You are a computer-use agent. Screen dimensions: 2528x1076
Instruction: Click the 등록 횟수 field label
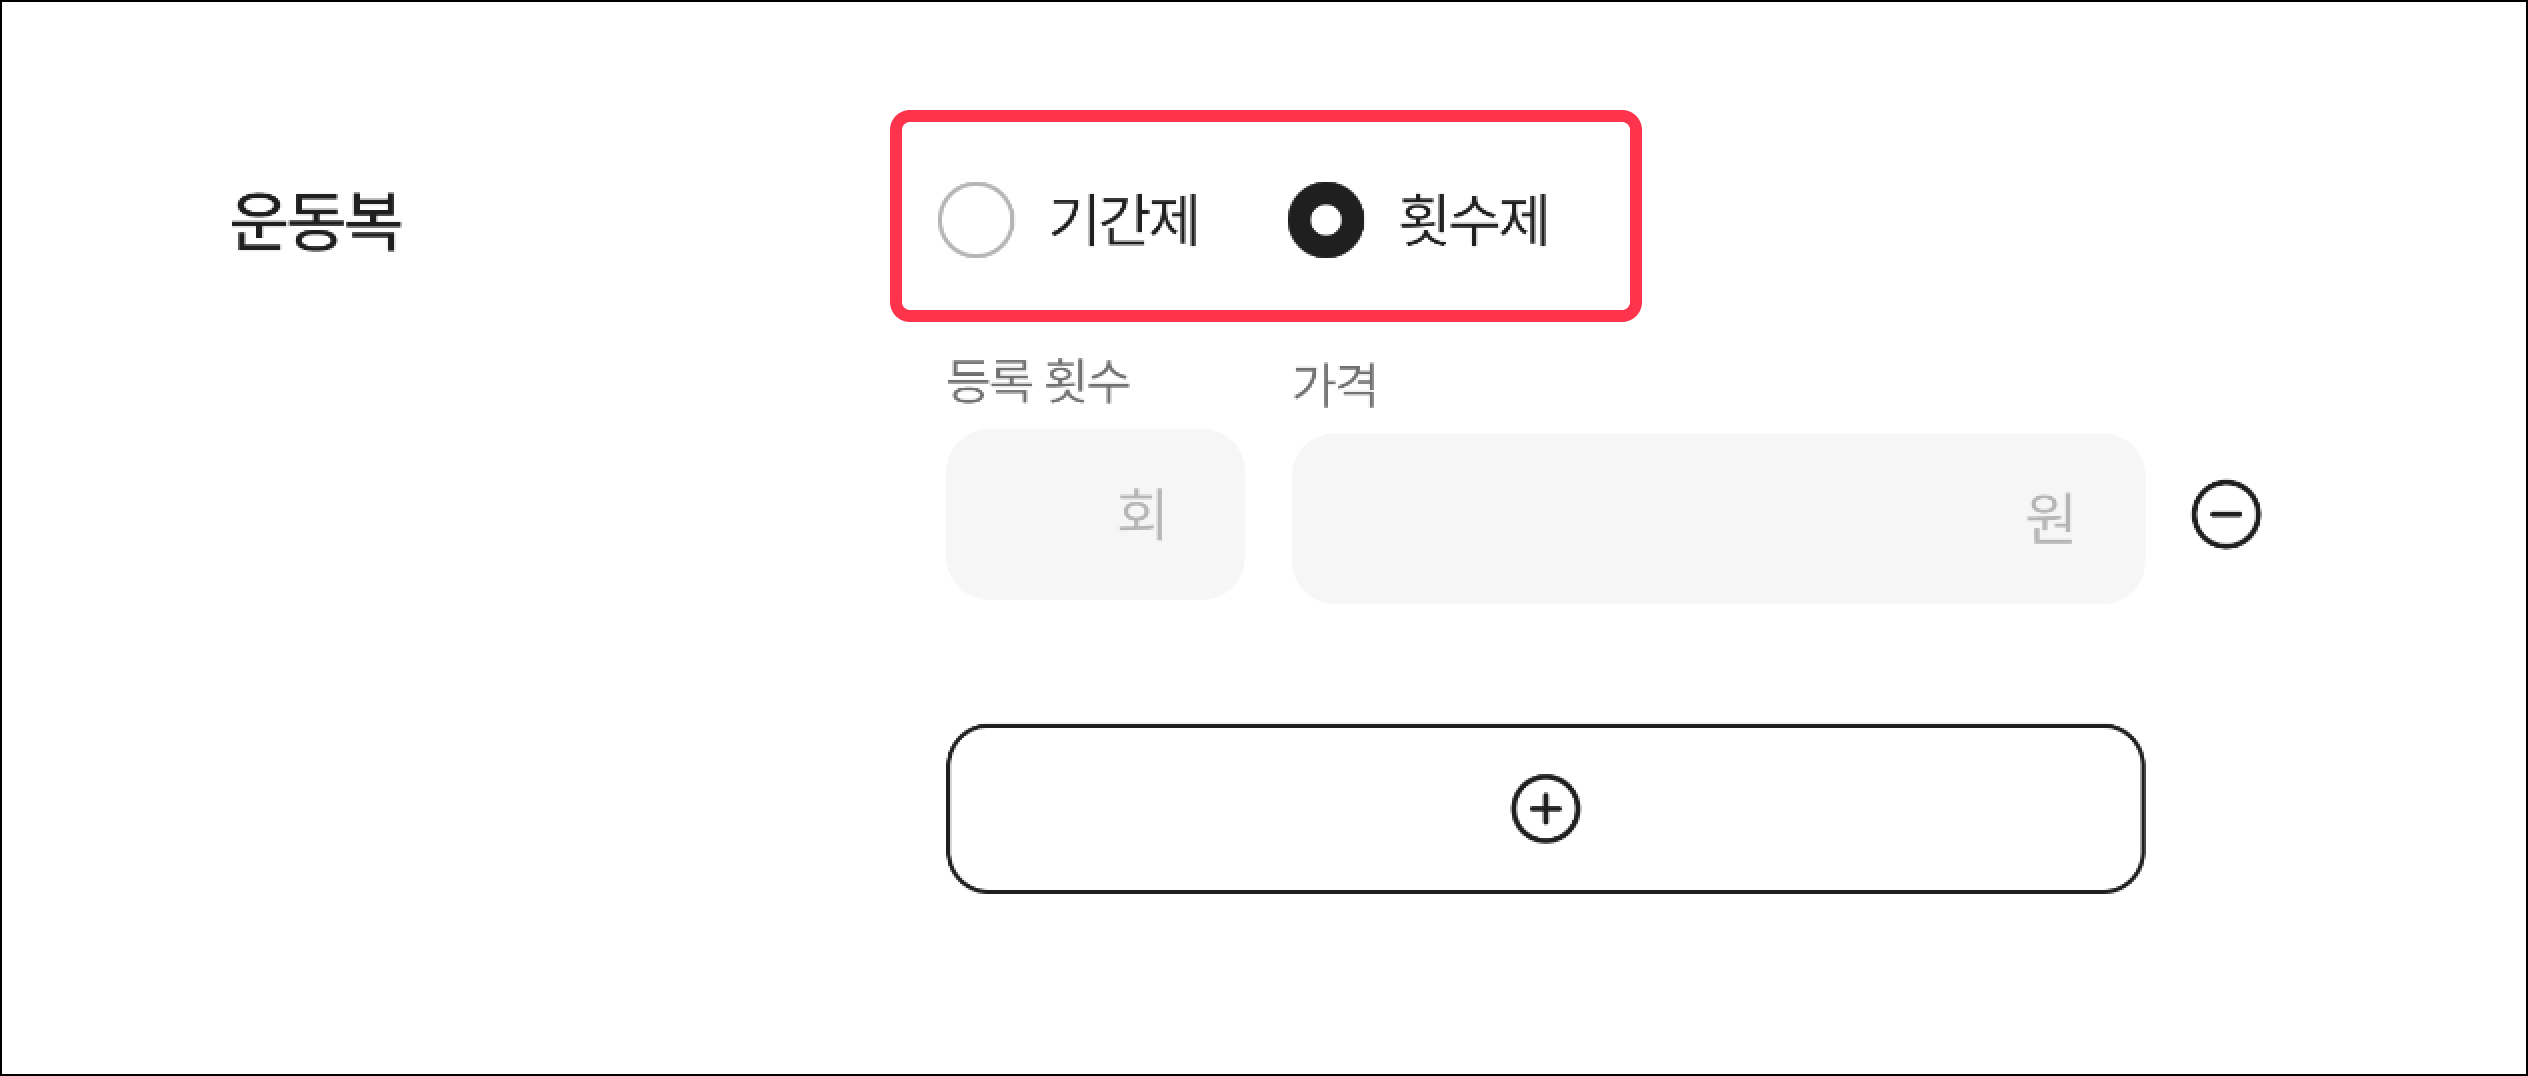click(x=1038, y=381)
